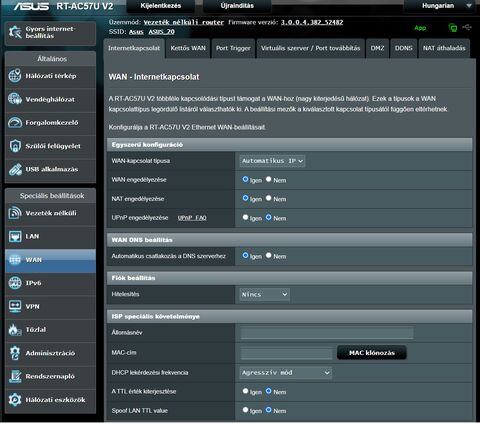The width and height of the screenshot is (480, 424).
Task: Click the Forgalomkezelő gauge icon
Action: pos(15,123)
